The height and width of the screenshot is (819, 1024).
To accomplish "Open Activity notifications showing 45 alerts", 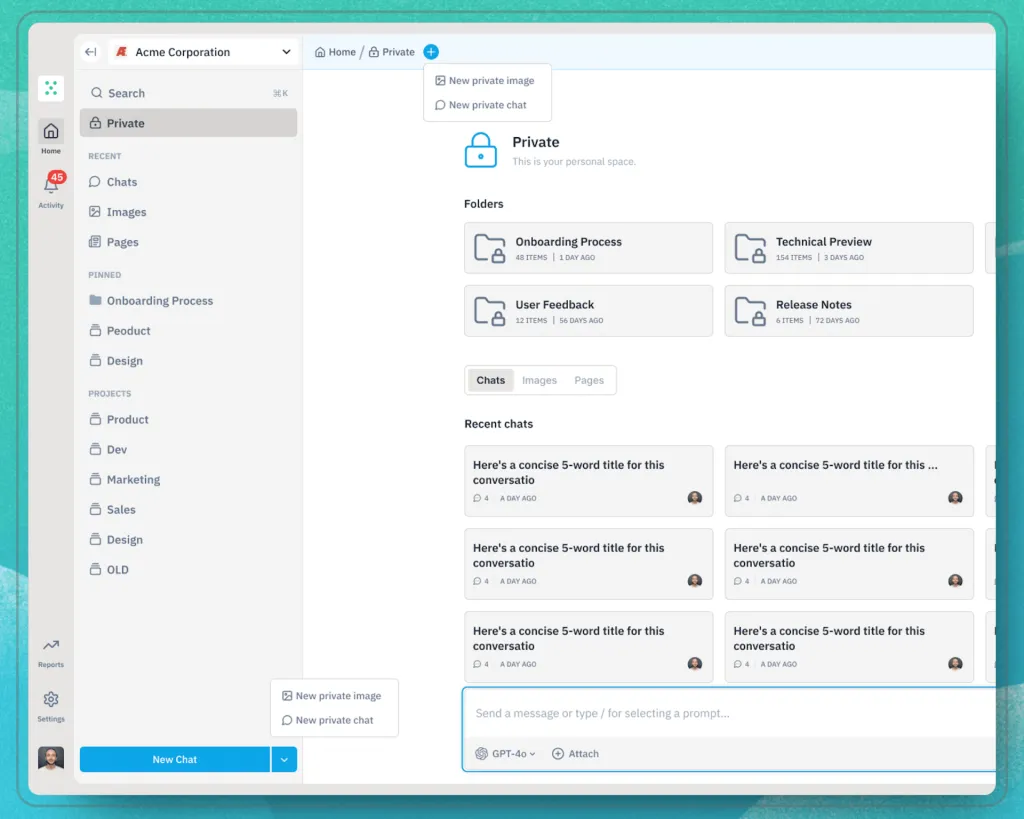I will pyautogui.click(x=50, y=190).
